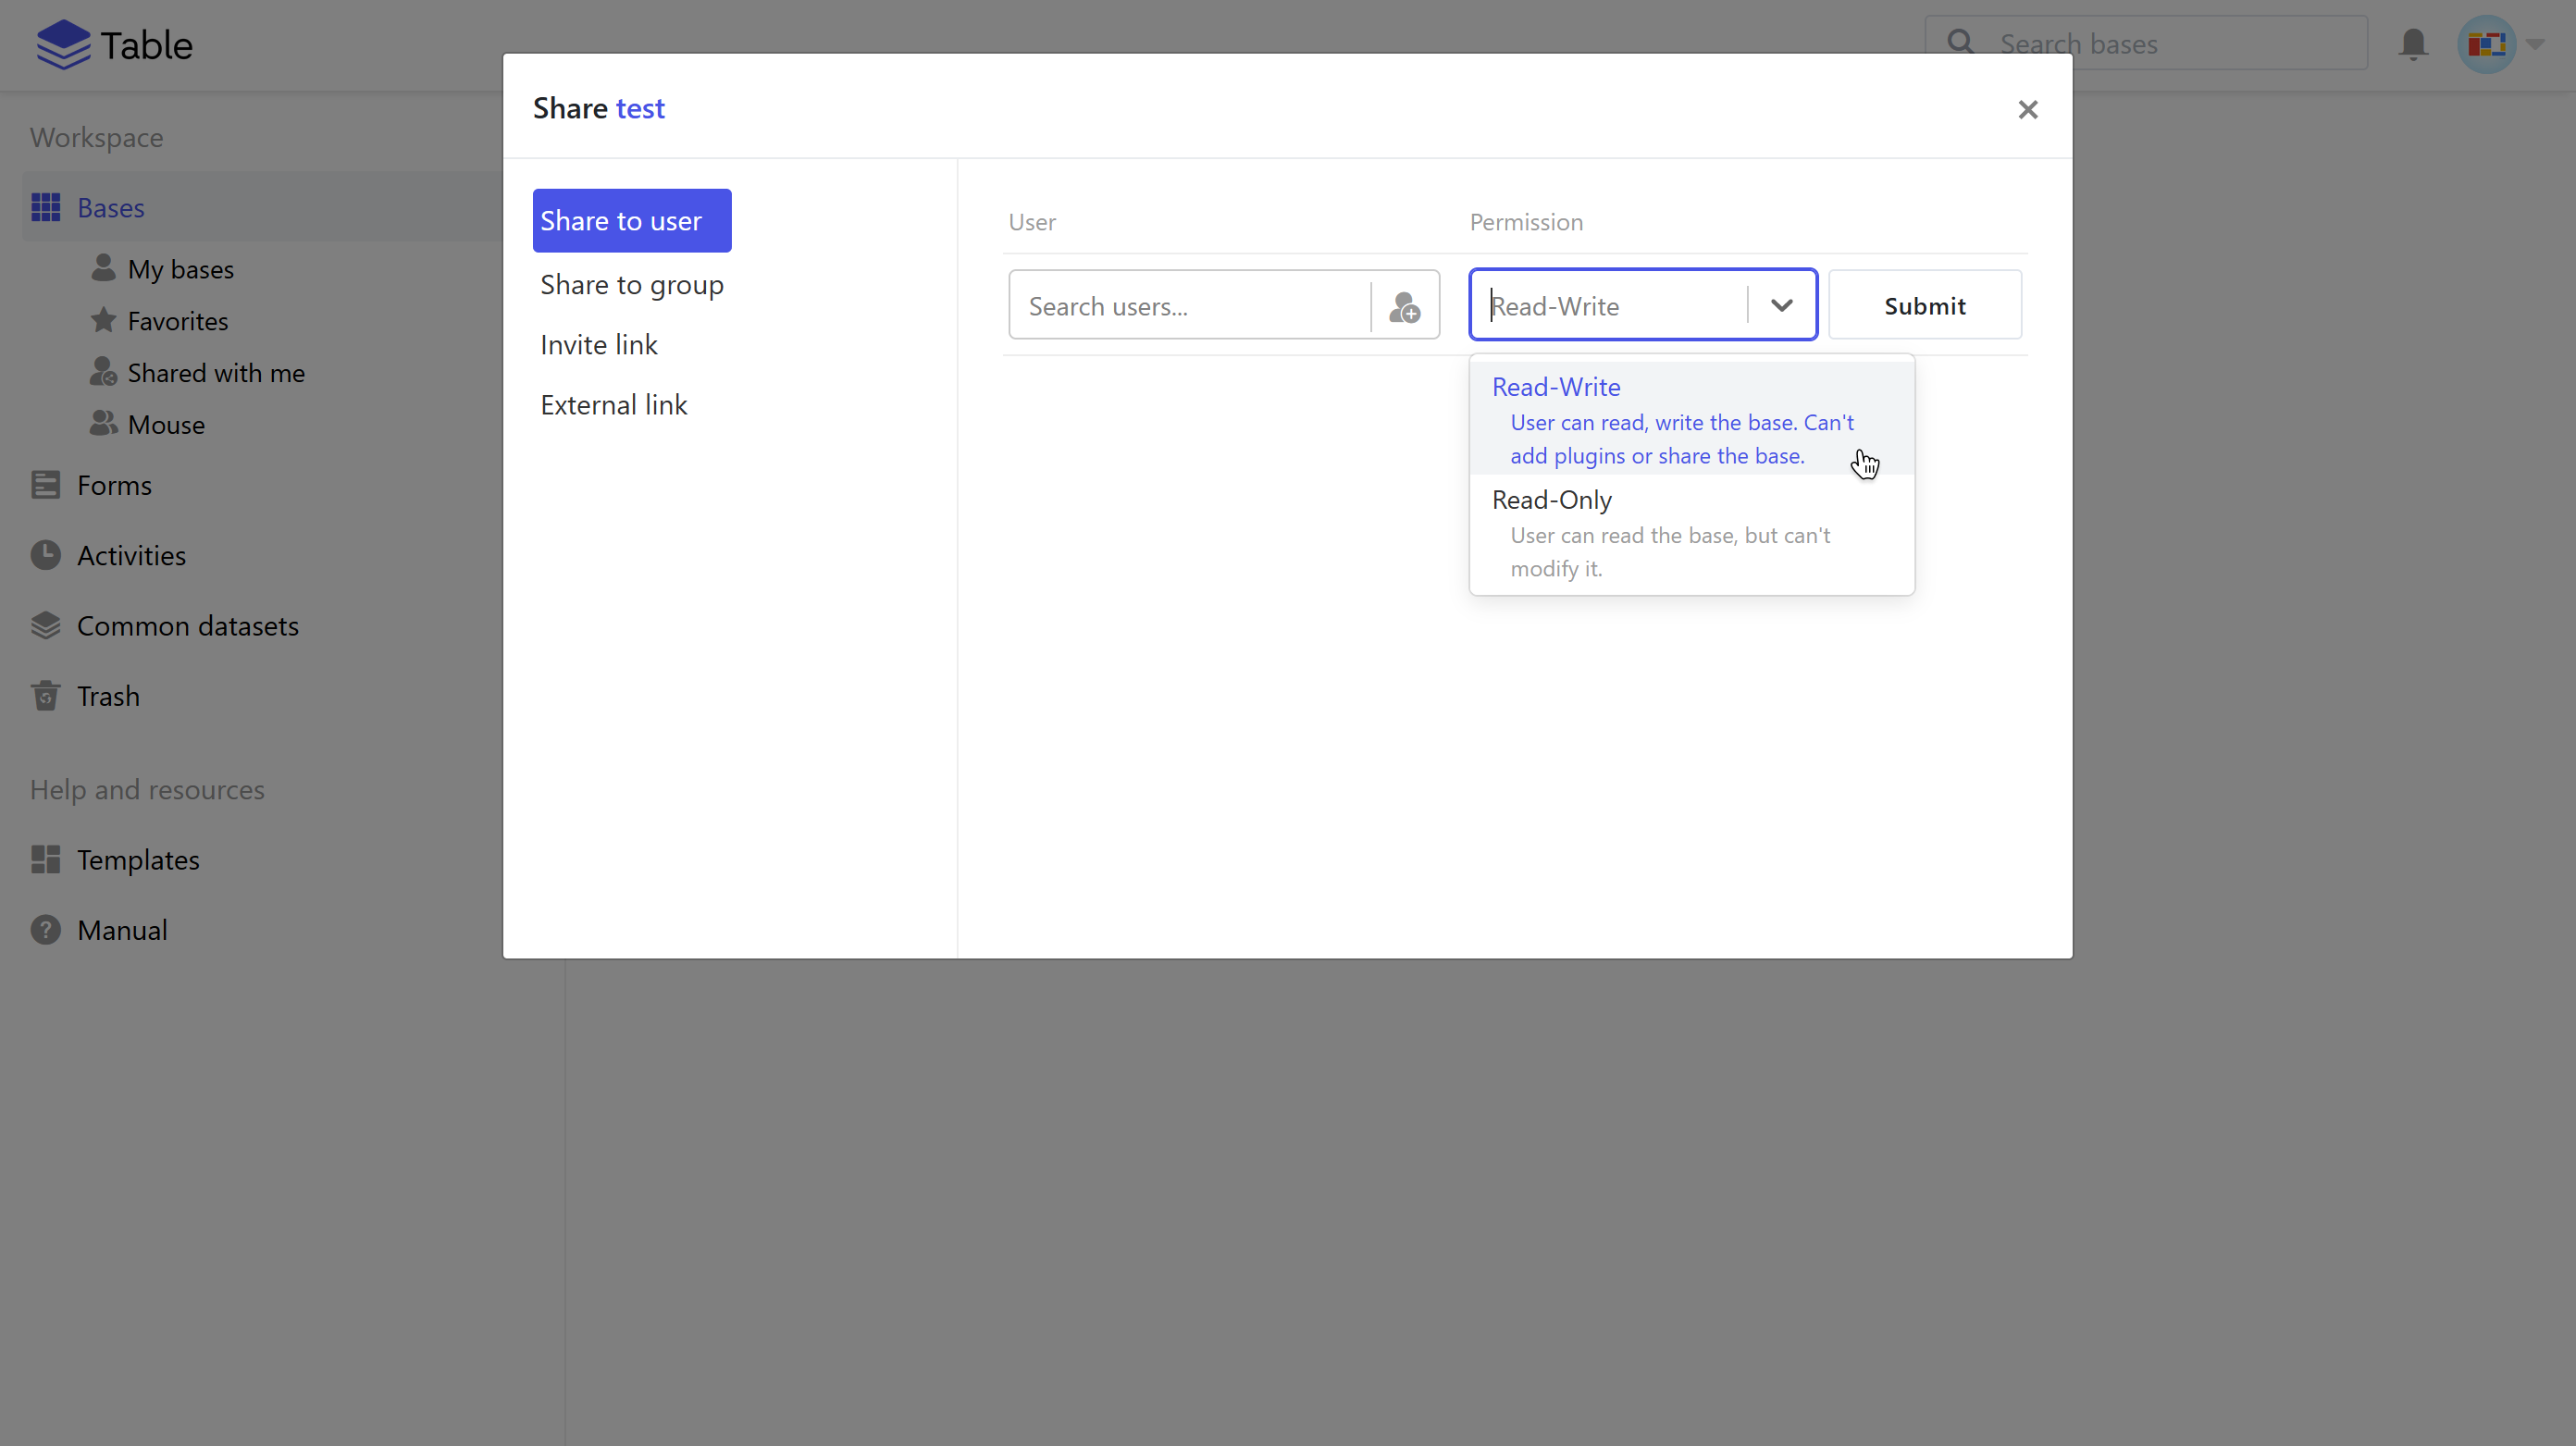Viewport: 2576px width, 1446px height.
Task: Close the Share test dialog
Action: (2027, 109)
